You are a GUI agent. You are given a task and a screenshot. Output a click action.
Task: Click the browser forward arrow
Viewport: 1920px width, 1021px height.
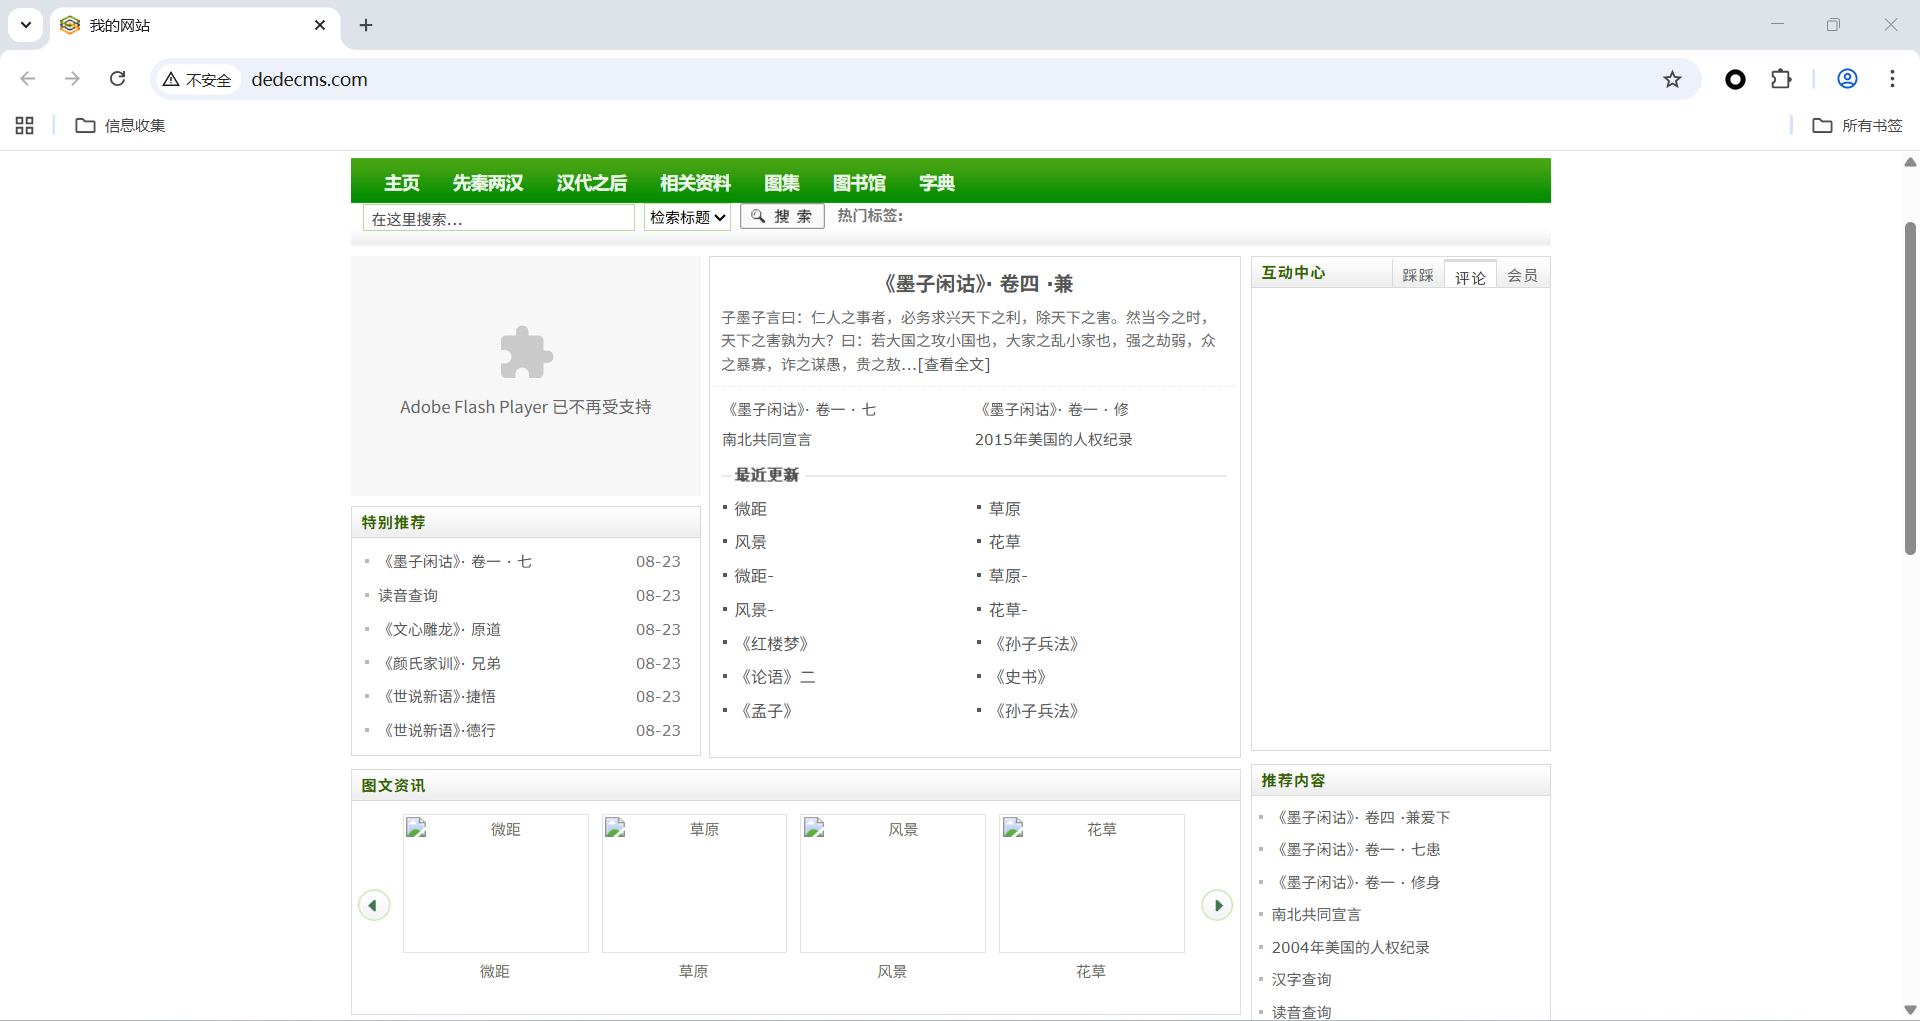point(72,79)
